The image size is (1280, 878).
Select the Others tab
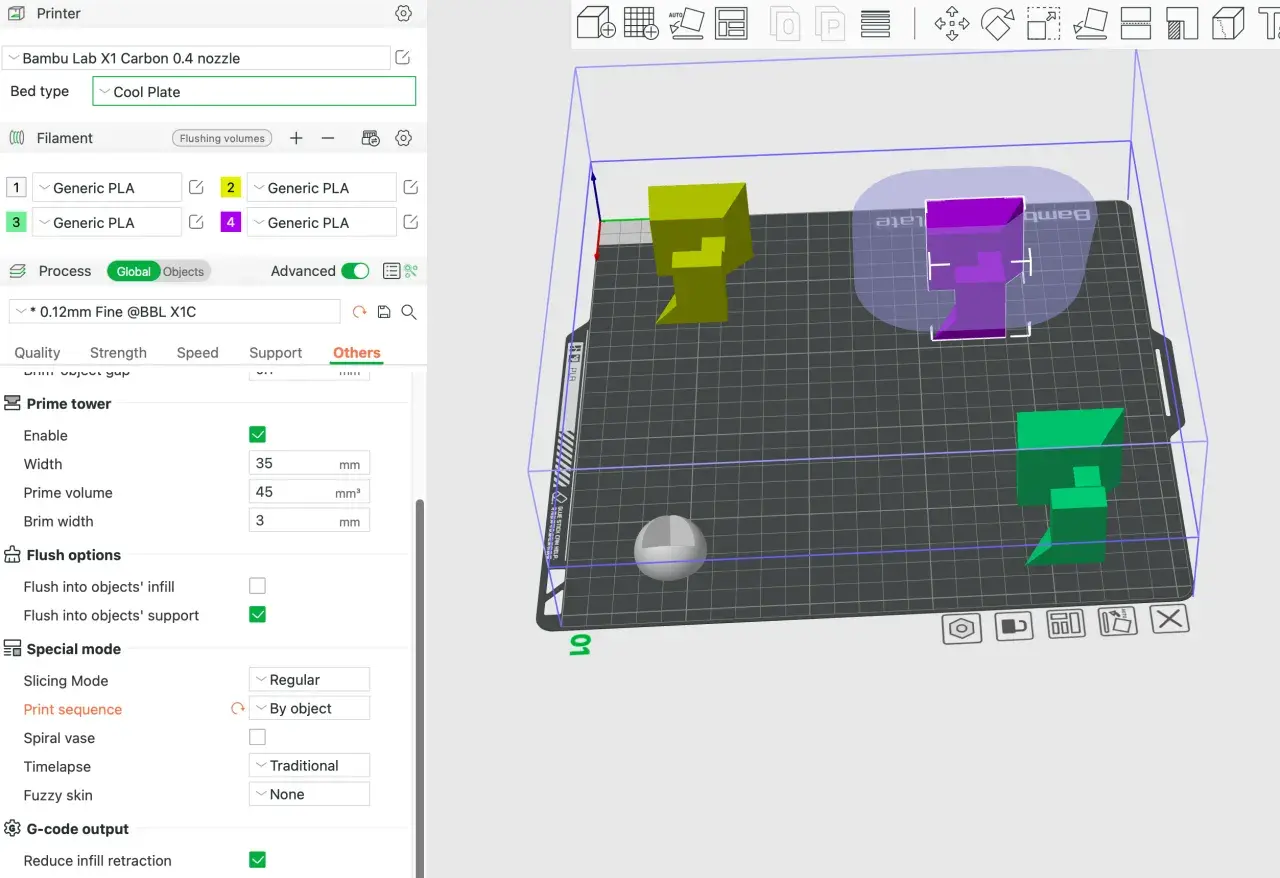[x=357, y=353]
